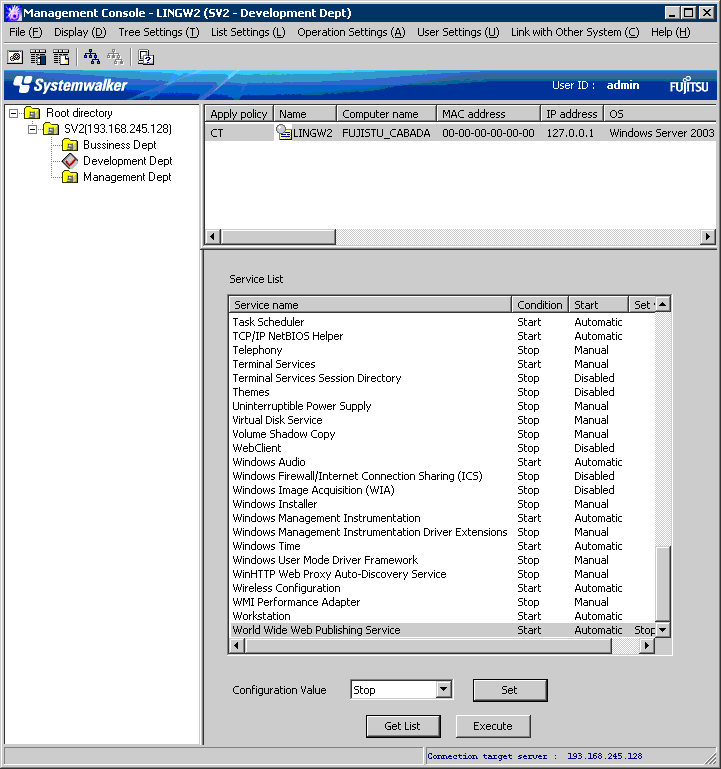Click the Connection target server status text

(535, 756)
